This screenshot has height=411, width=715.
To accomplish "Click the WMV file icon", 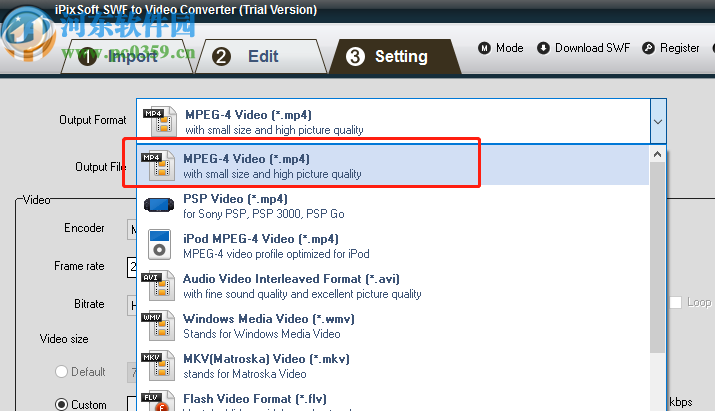I will coord(158,326).
